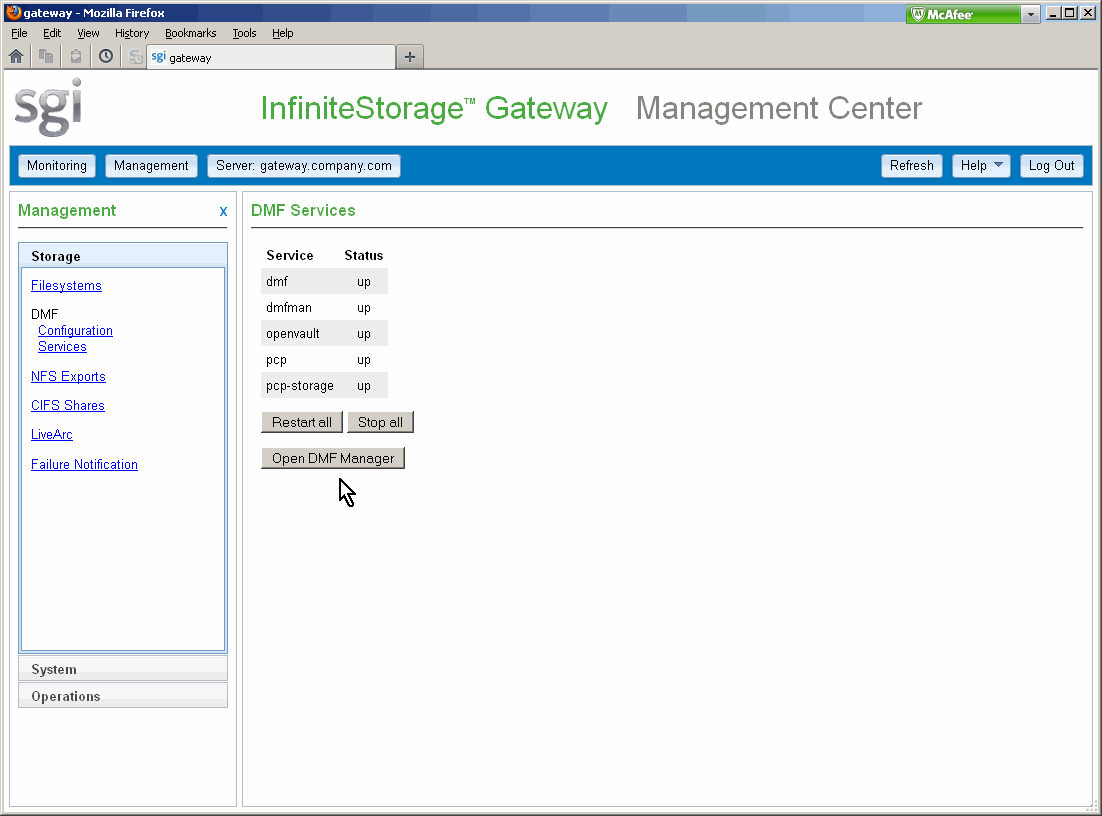
Task: Open DMF Configuration link
Action: [x=75, y=330]
